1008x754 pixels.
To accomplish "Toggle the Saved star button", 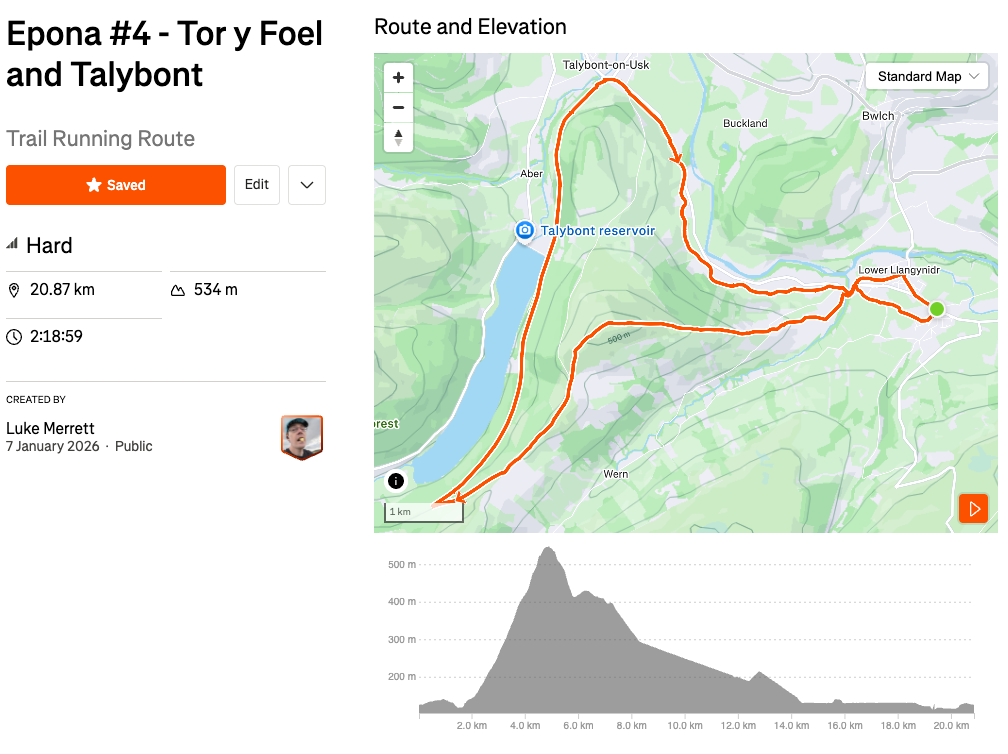I will tap(116, 185).
